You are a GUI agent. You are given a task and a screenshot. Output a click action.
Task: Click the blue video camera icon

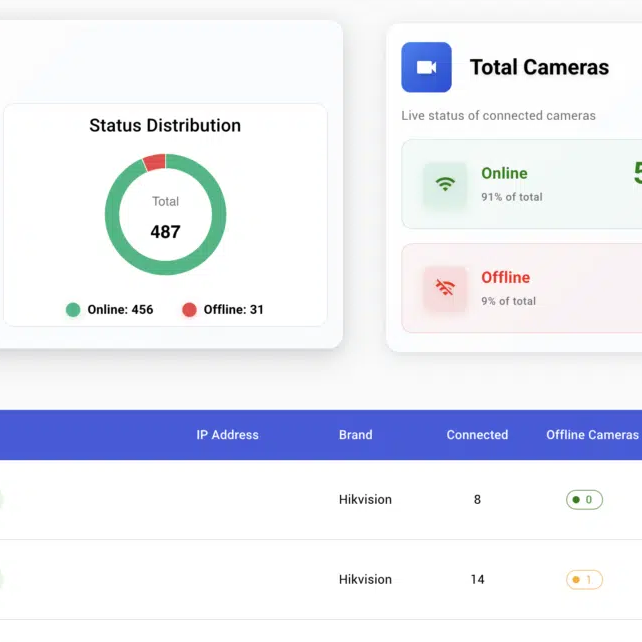point(426,67)
